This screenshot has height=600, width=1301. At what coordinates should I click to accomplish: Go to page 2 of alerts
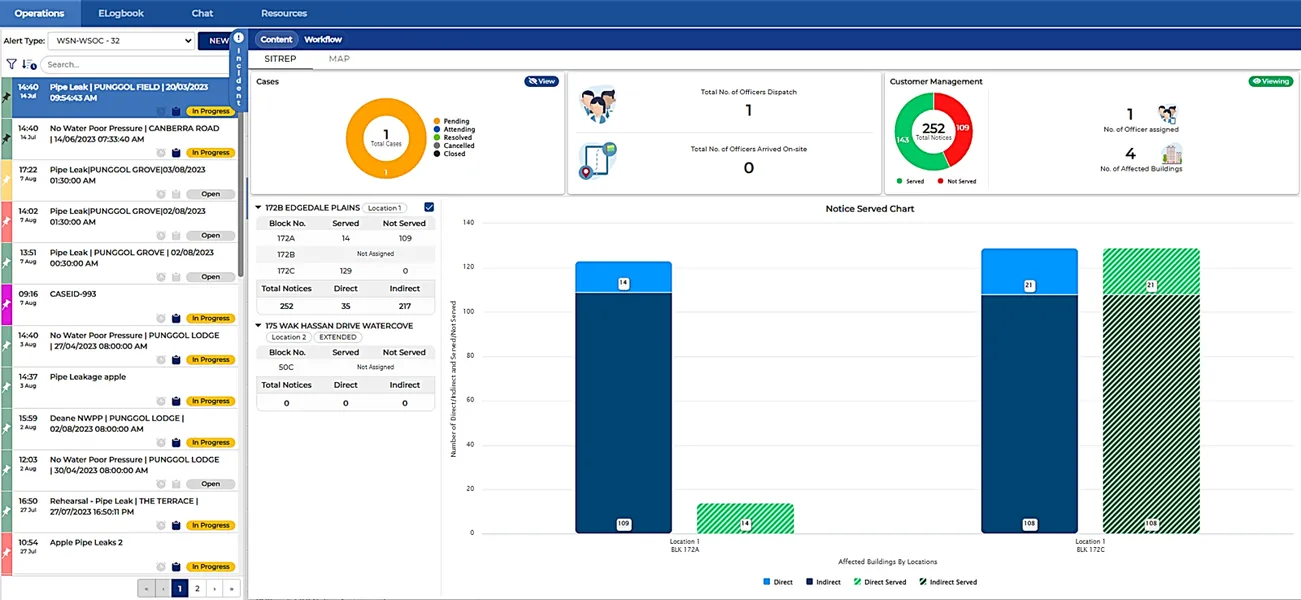197,589
